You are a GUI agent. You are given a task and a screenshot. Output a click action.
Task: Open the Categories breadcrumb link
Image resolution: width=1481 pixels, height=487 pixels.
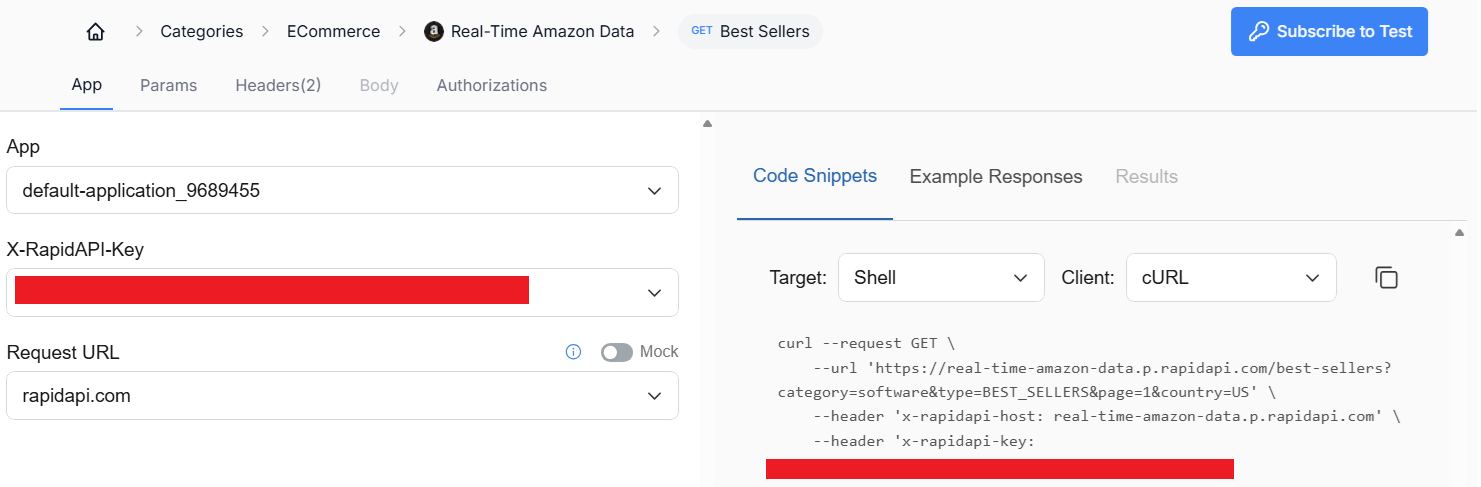point(202,32)
